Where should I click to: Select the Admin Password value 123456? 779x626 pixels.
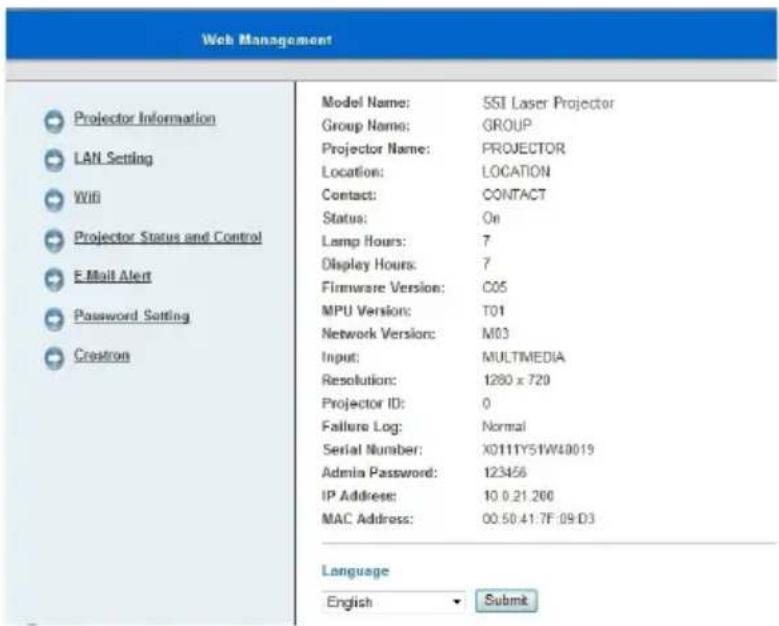505,472
